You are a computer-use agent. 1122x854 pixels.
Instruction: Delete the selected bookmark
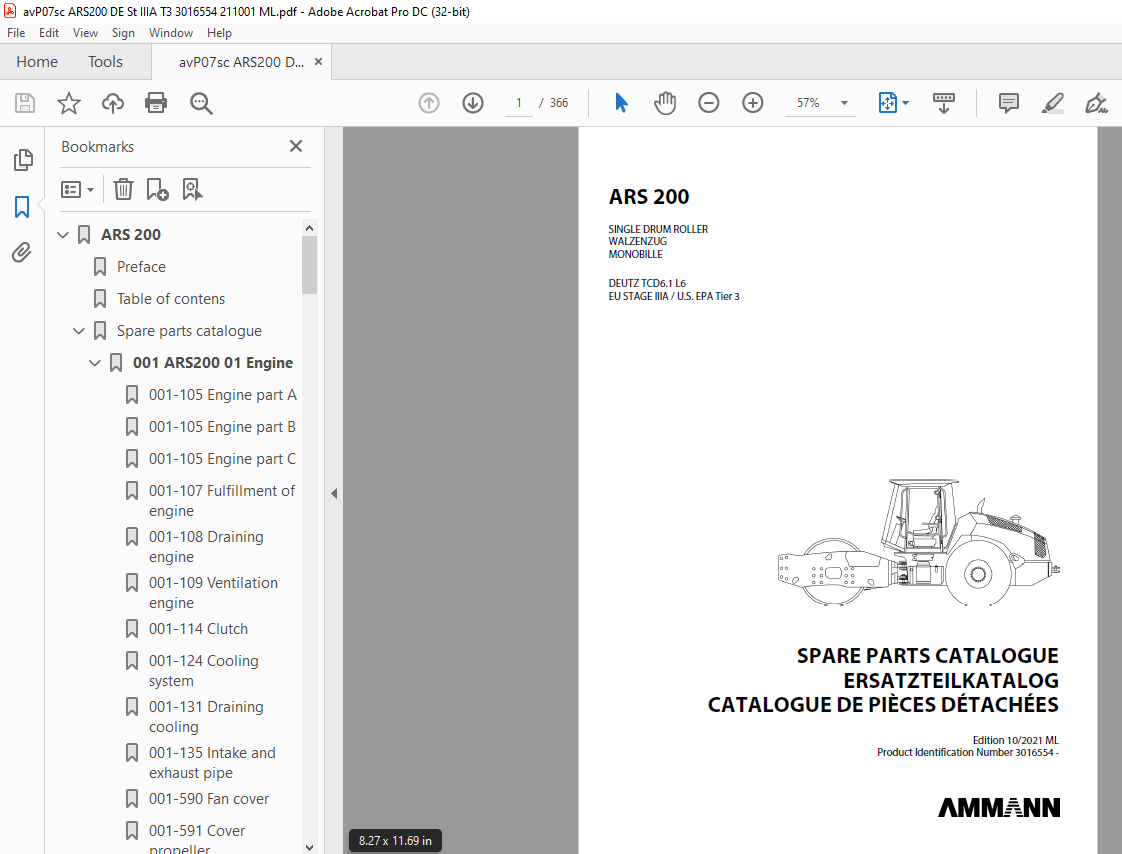coord(123,190)
